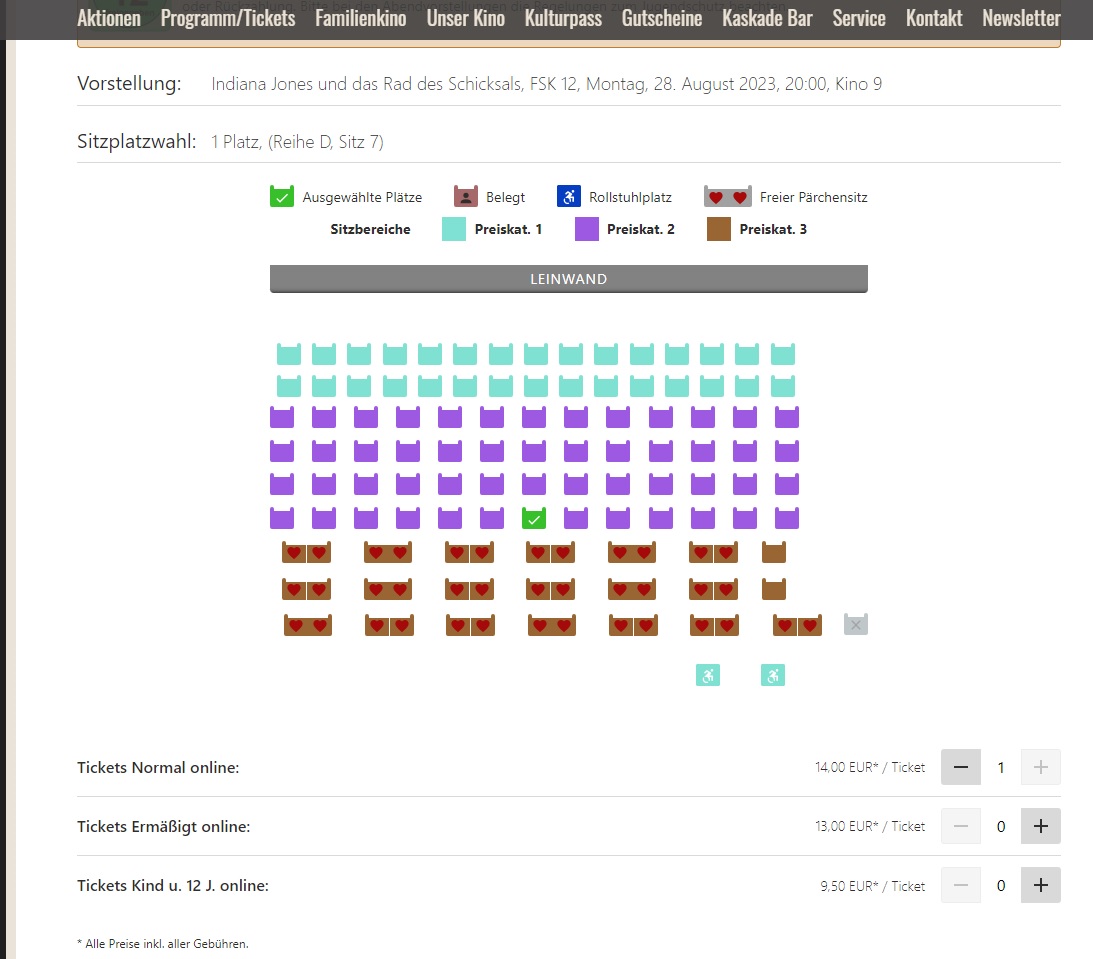Screen dimensions: 1093x959
Task: Choose the leftmost couple seat in last row
Action: click(308, 625)
